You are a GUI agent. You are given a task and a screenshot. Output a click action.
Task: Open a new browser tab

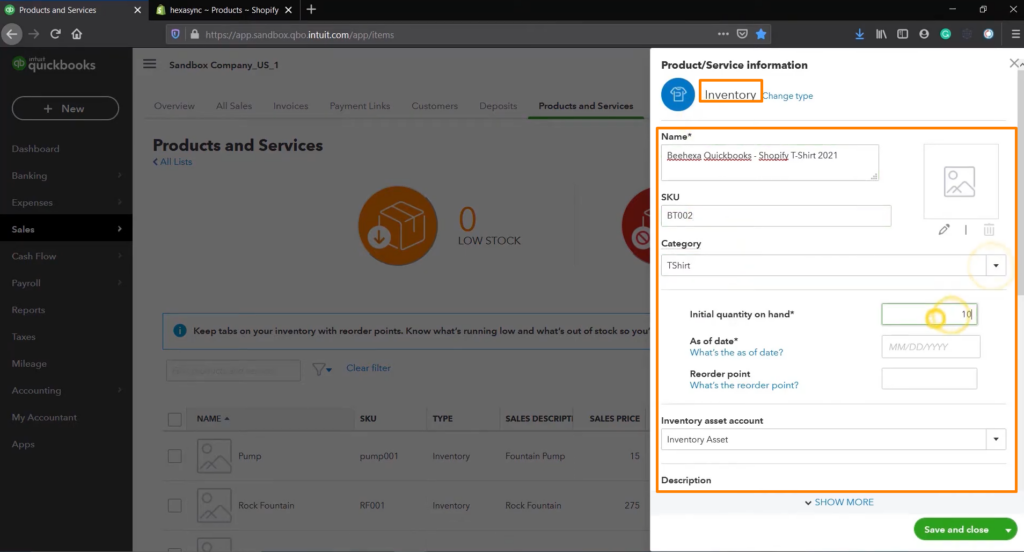312,9
